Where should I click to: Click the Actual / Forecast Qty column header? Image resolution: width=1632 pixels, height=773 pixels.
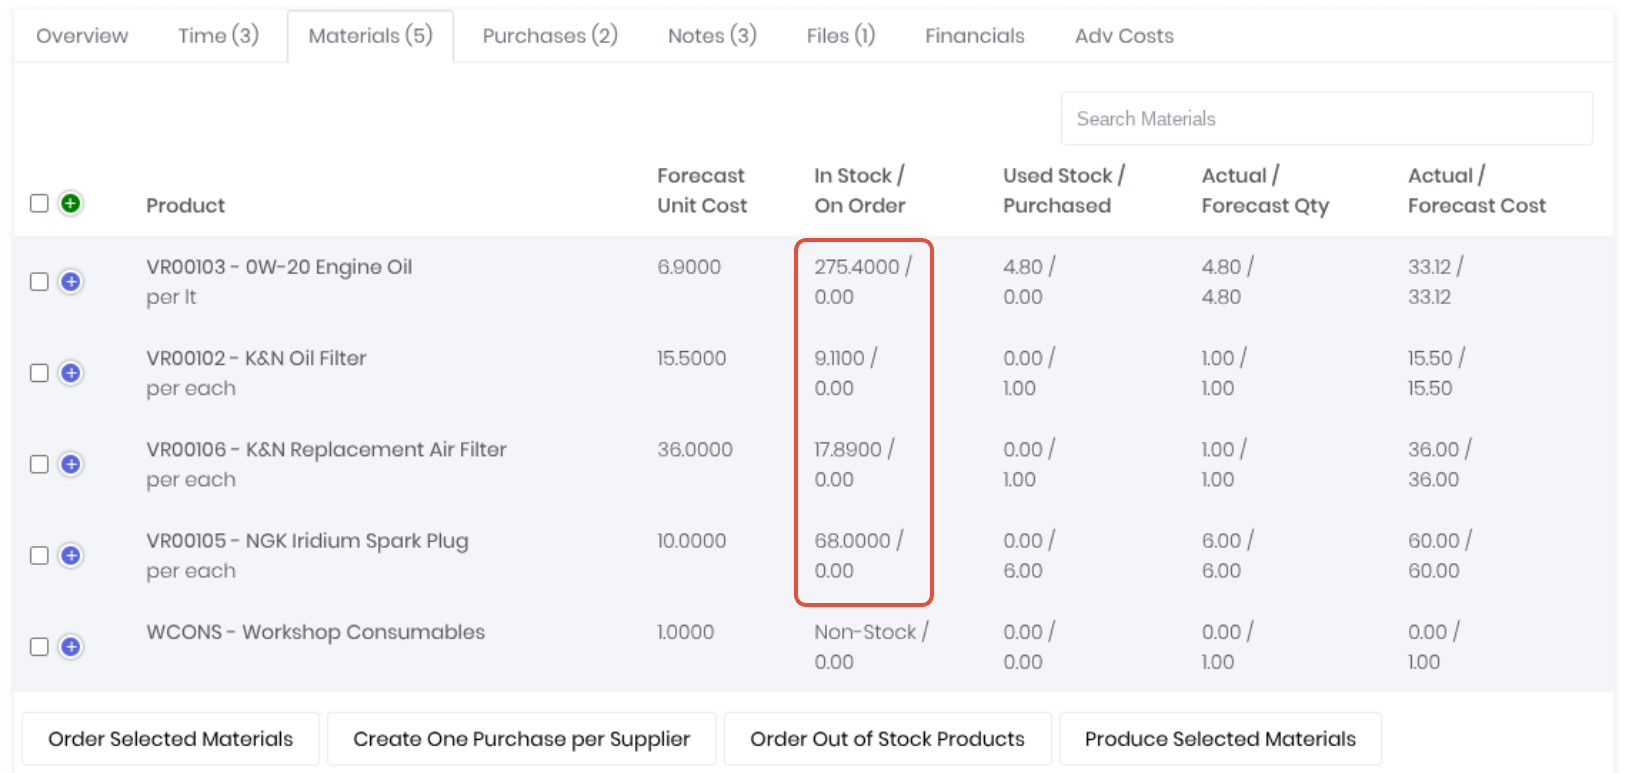point(1265,190)
